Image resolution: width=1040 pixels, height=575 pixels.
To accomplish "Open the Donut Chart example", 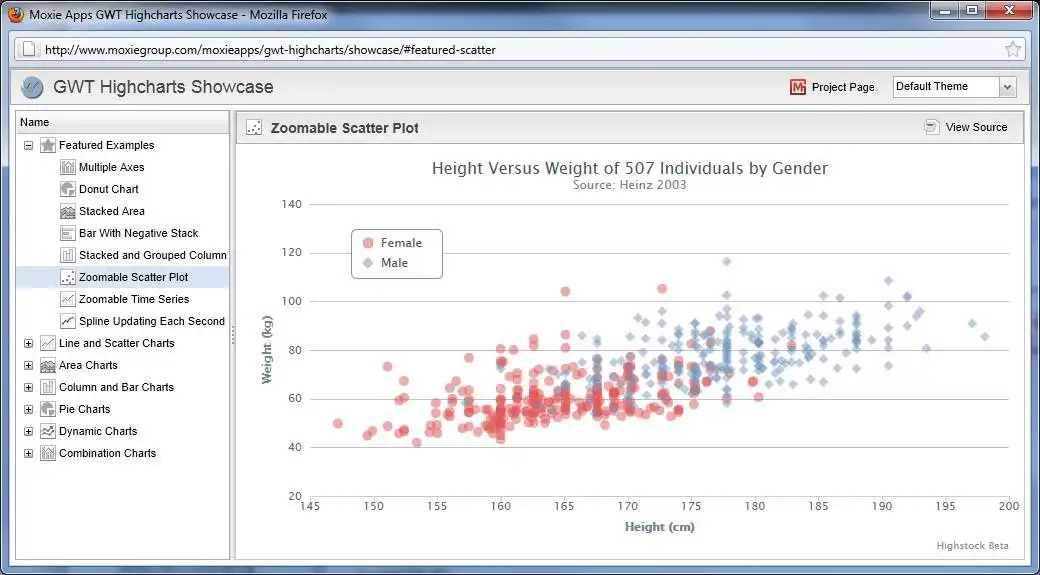I will coord(109,189).
